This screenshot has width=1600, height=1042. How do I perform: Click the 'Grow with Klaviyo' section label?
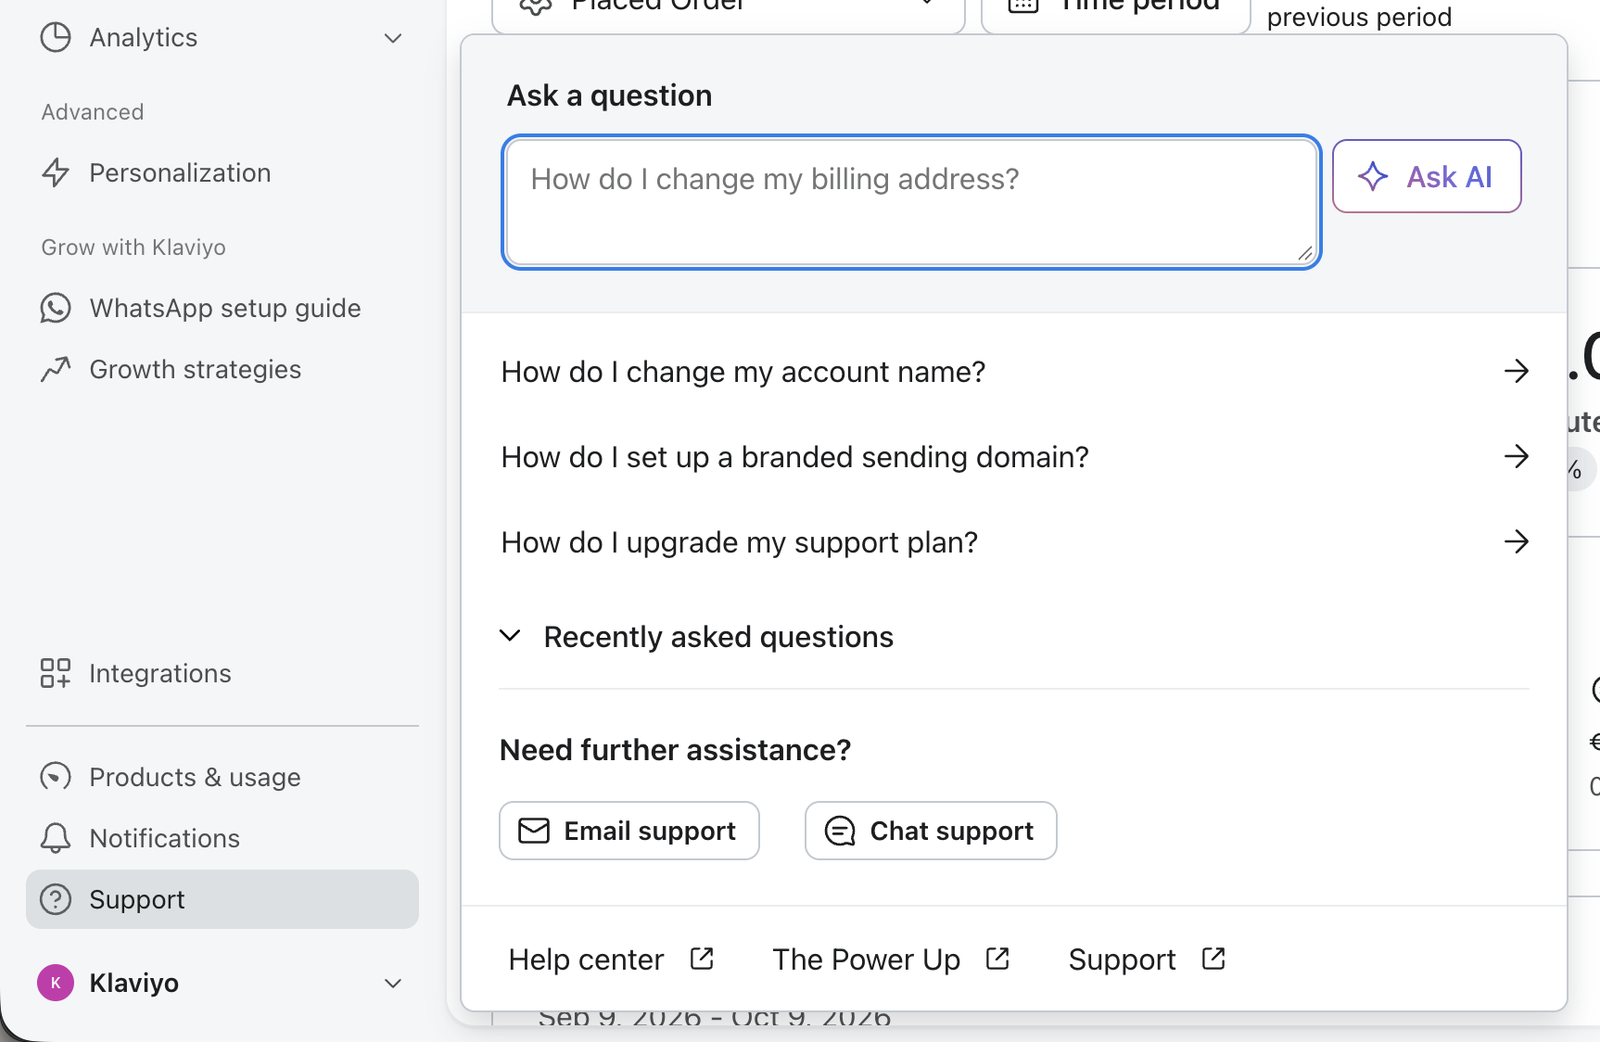(134, 247)
